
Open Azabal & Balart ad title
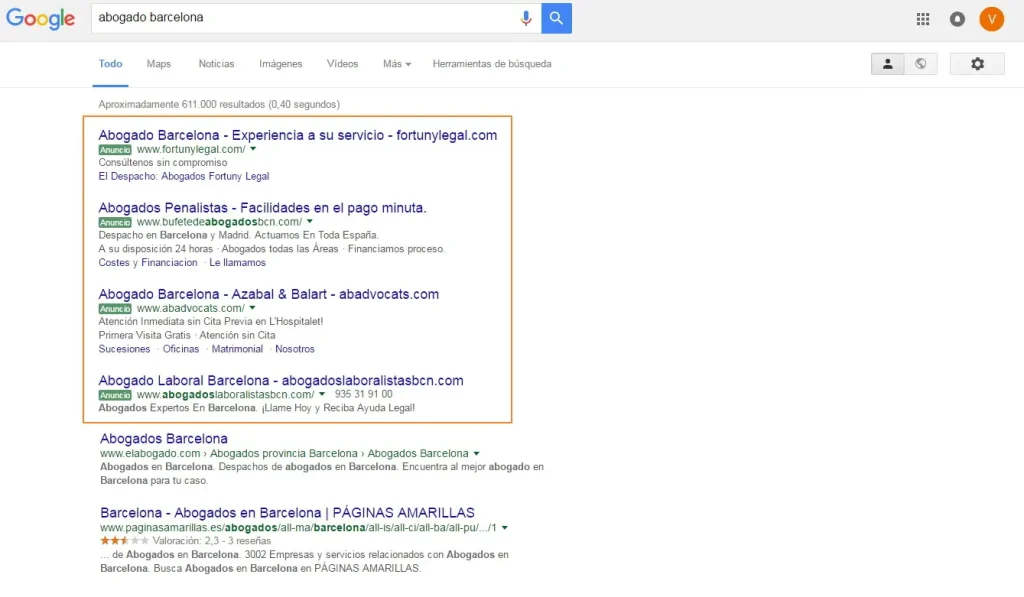click(x=268, y=294)
